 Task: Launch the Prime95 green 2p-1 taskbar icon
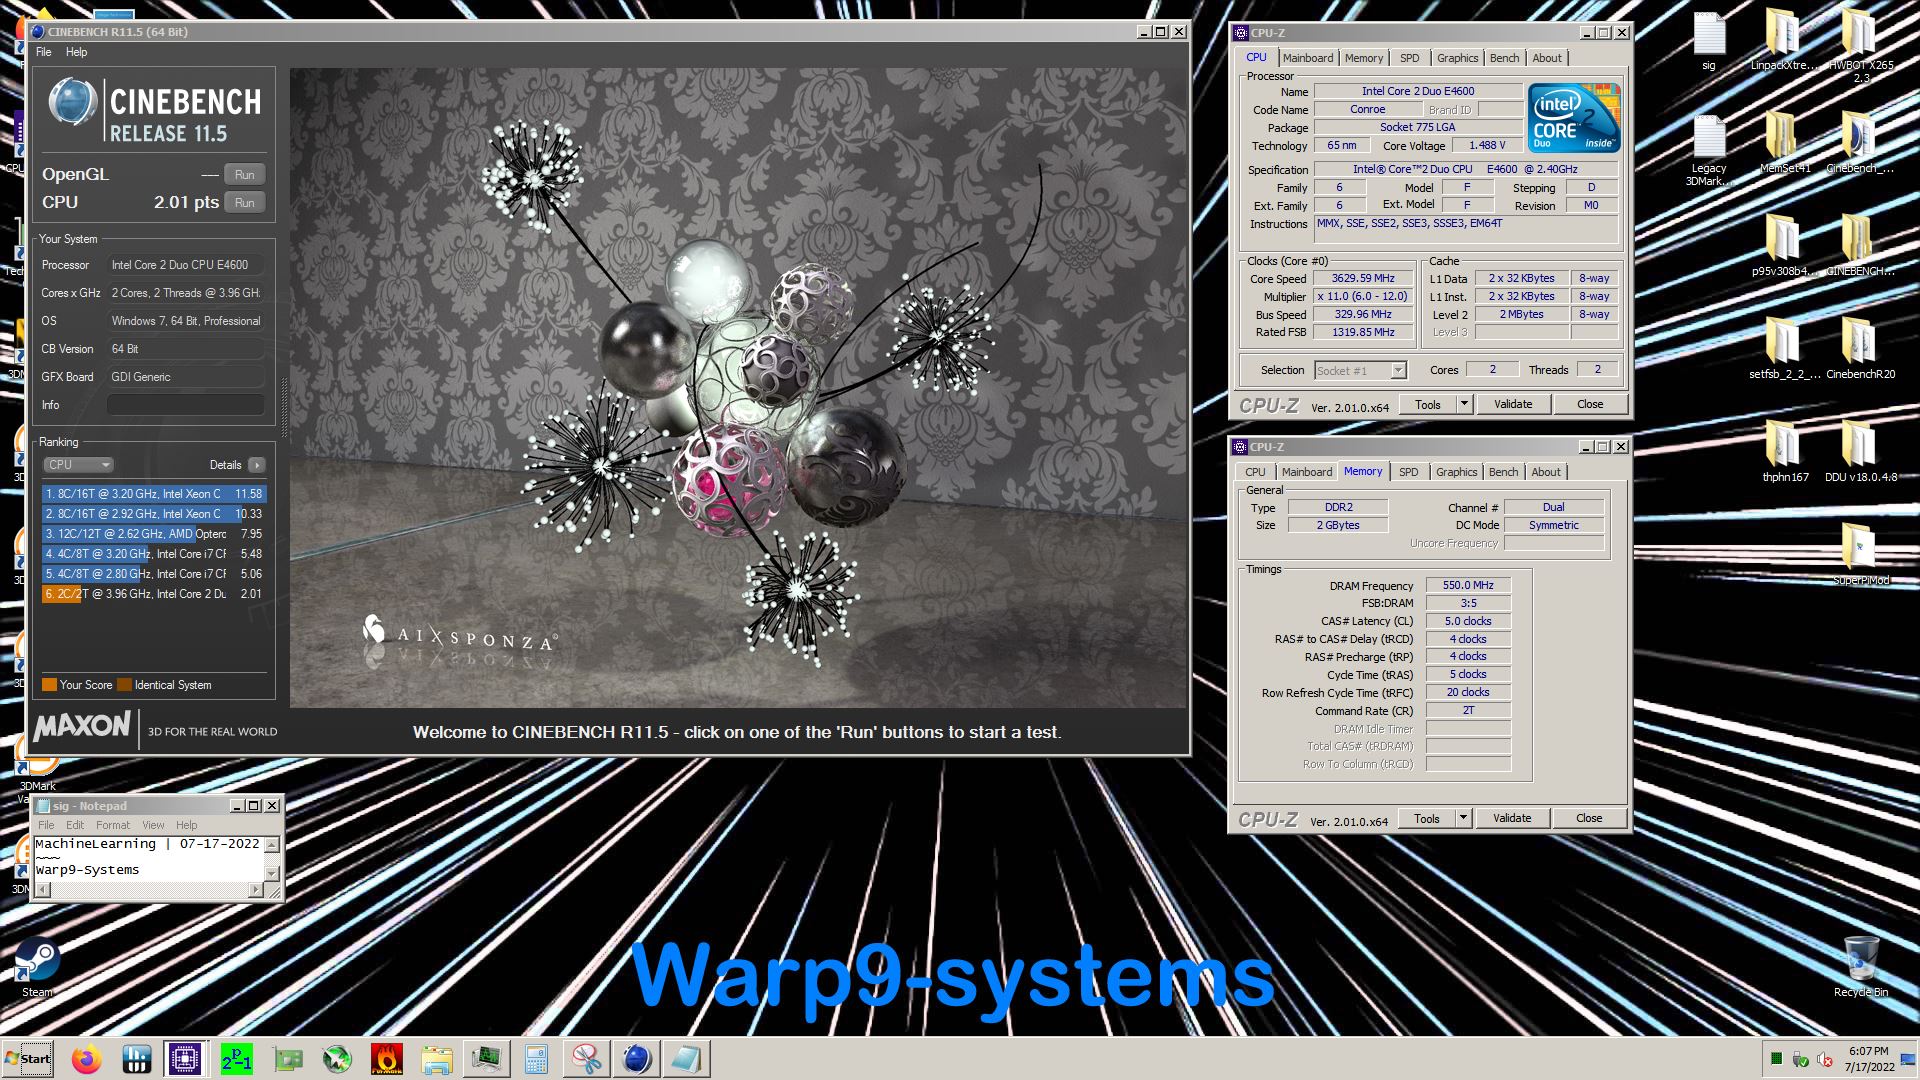point(237,1059)
